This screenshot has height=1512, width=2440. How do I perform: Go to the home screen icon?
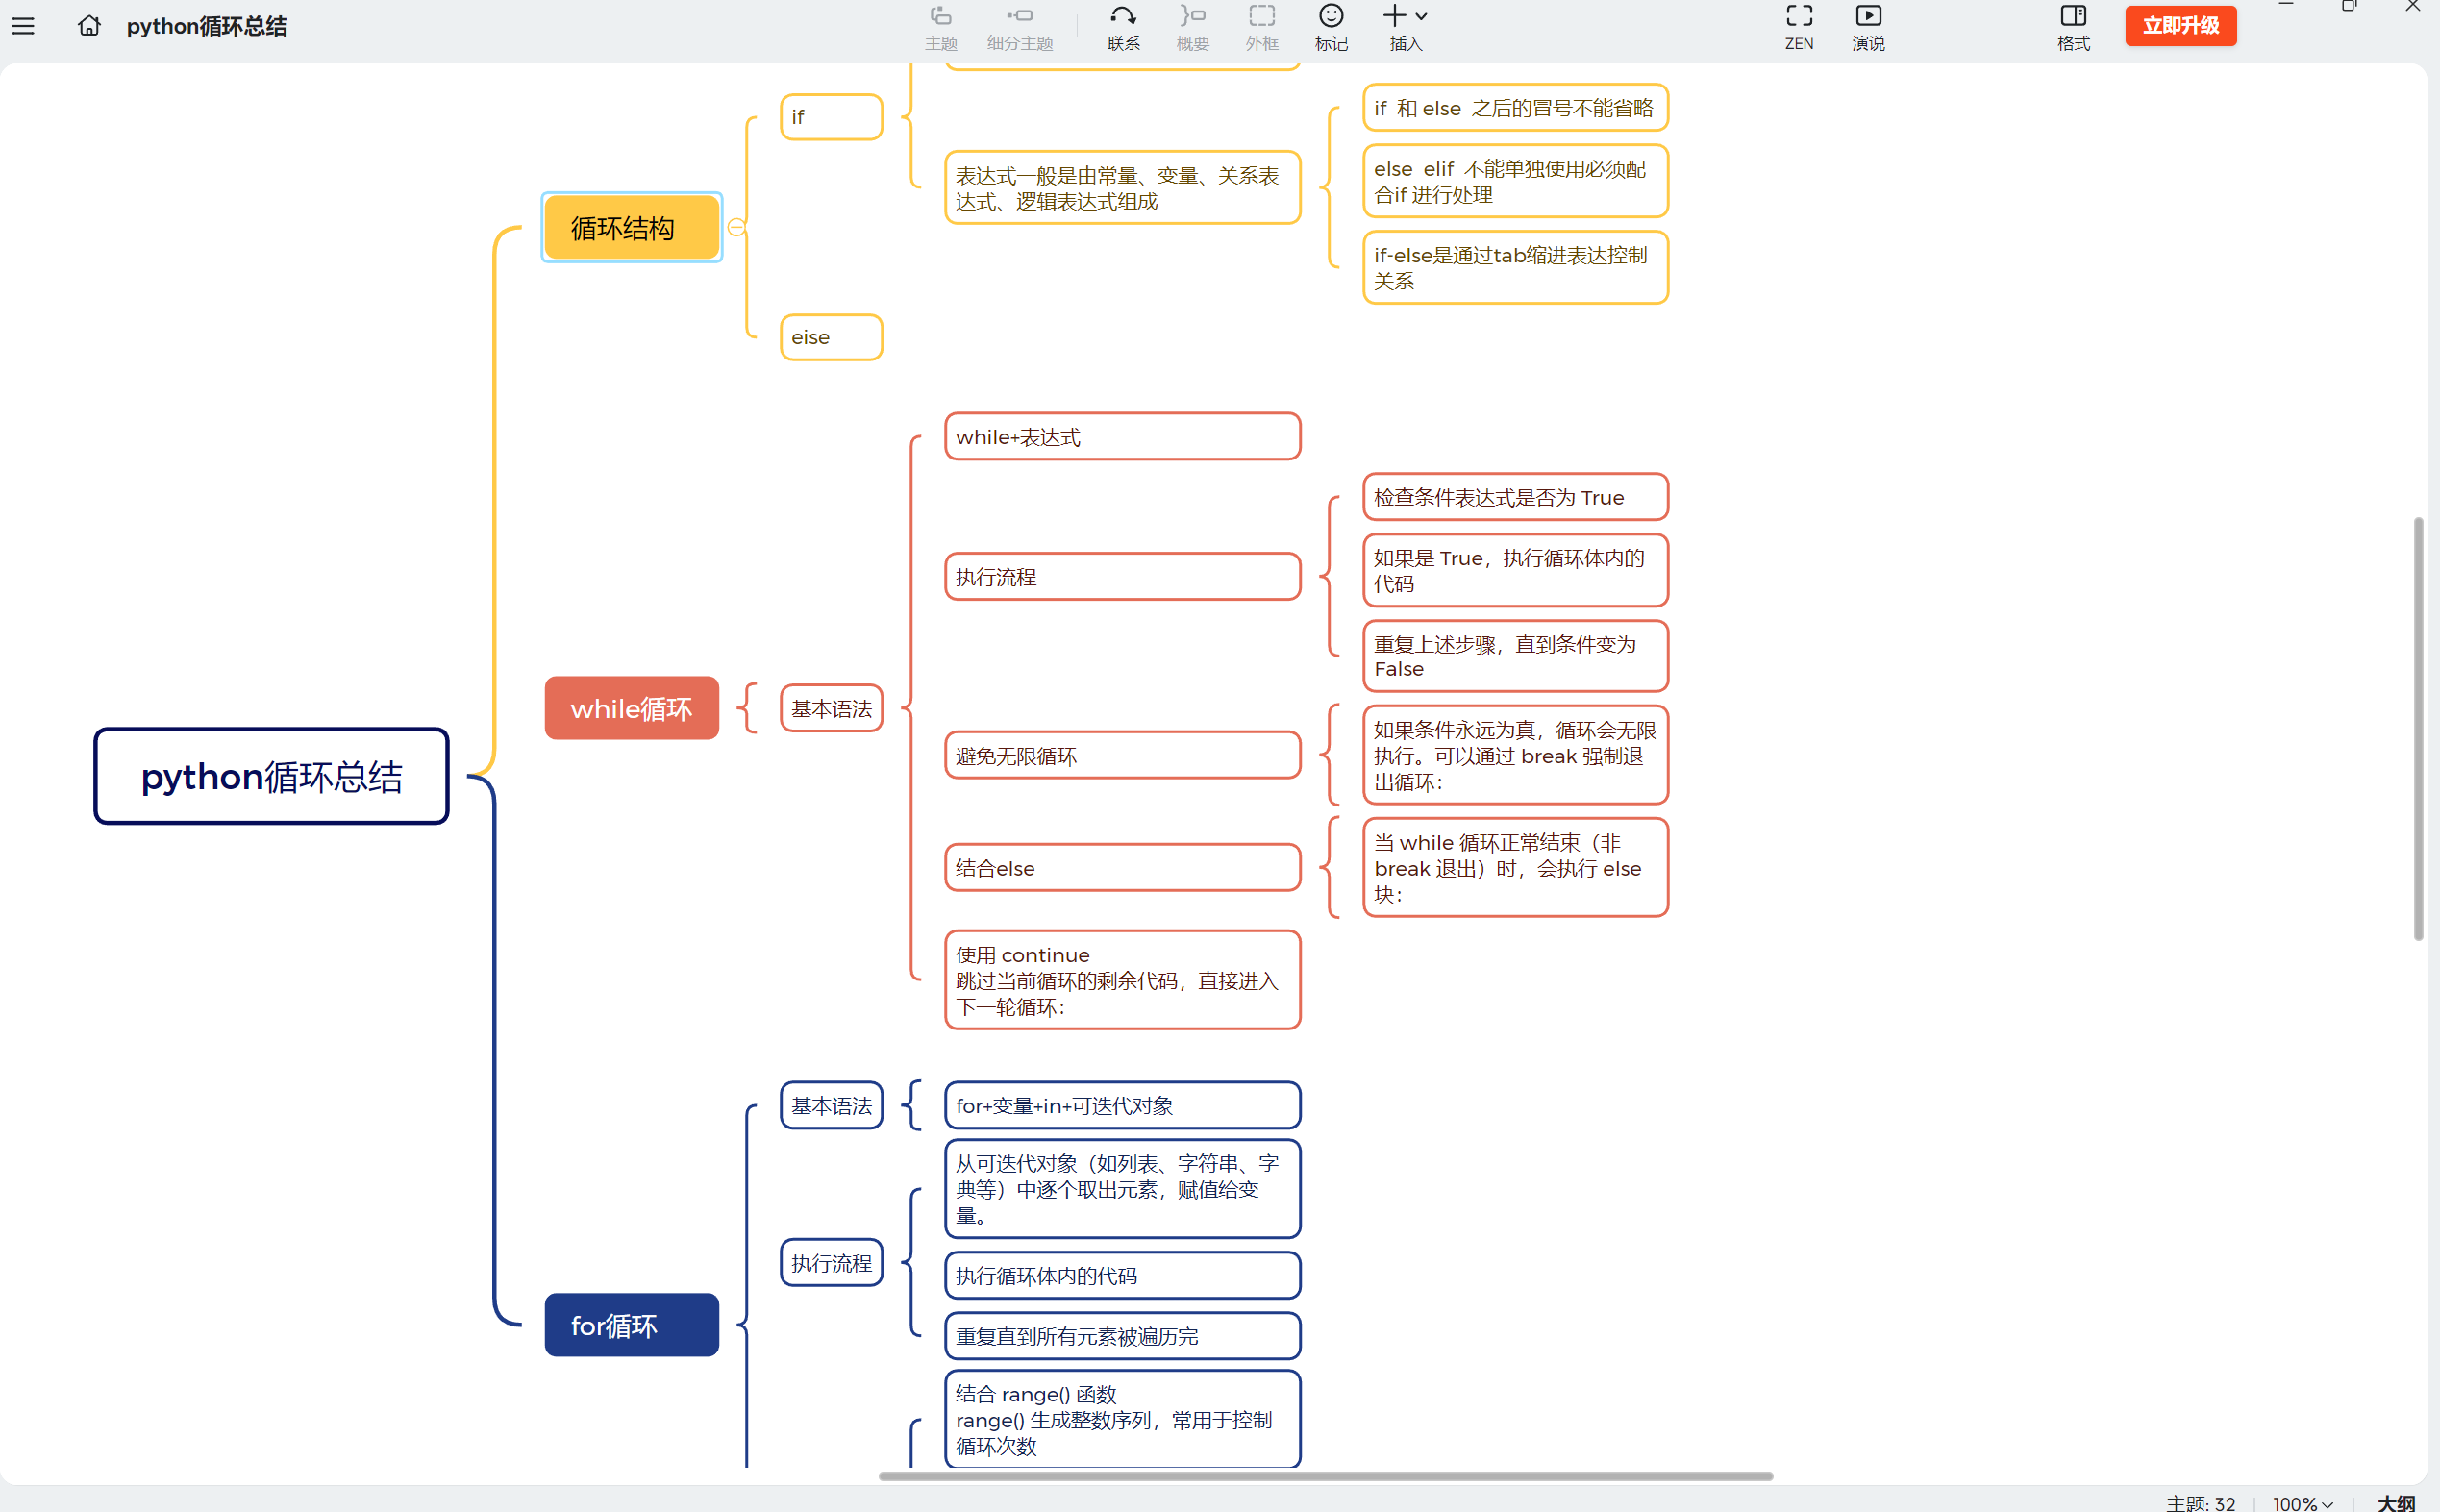pos(89,26)
